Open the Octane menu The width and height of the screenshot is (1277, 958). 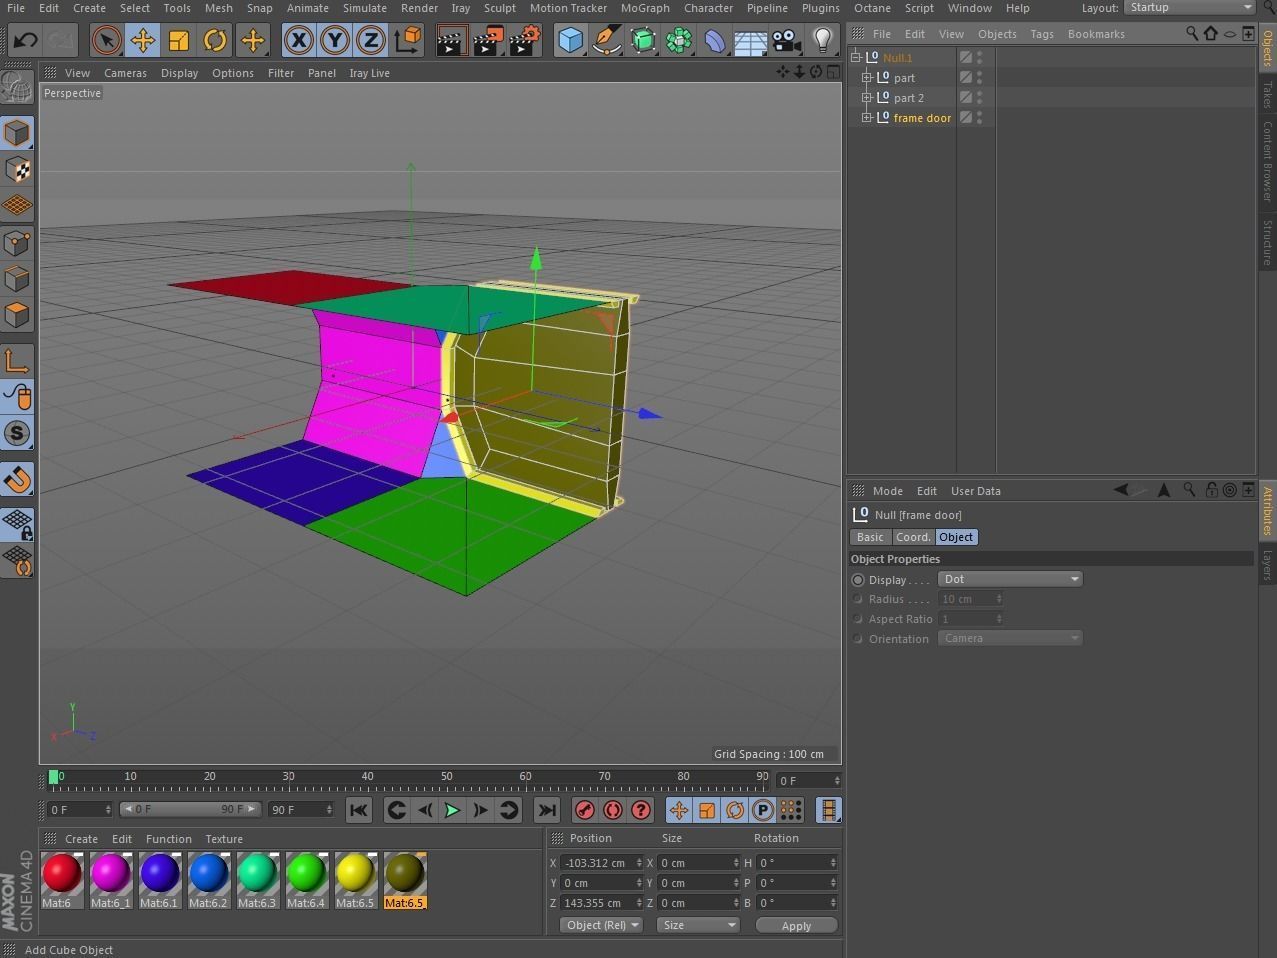872,8
